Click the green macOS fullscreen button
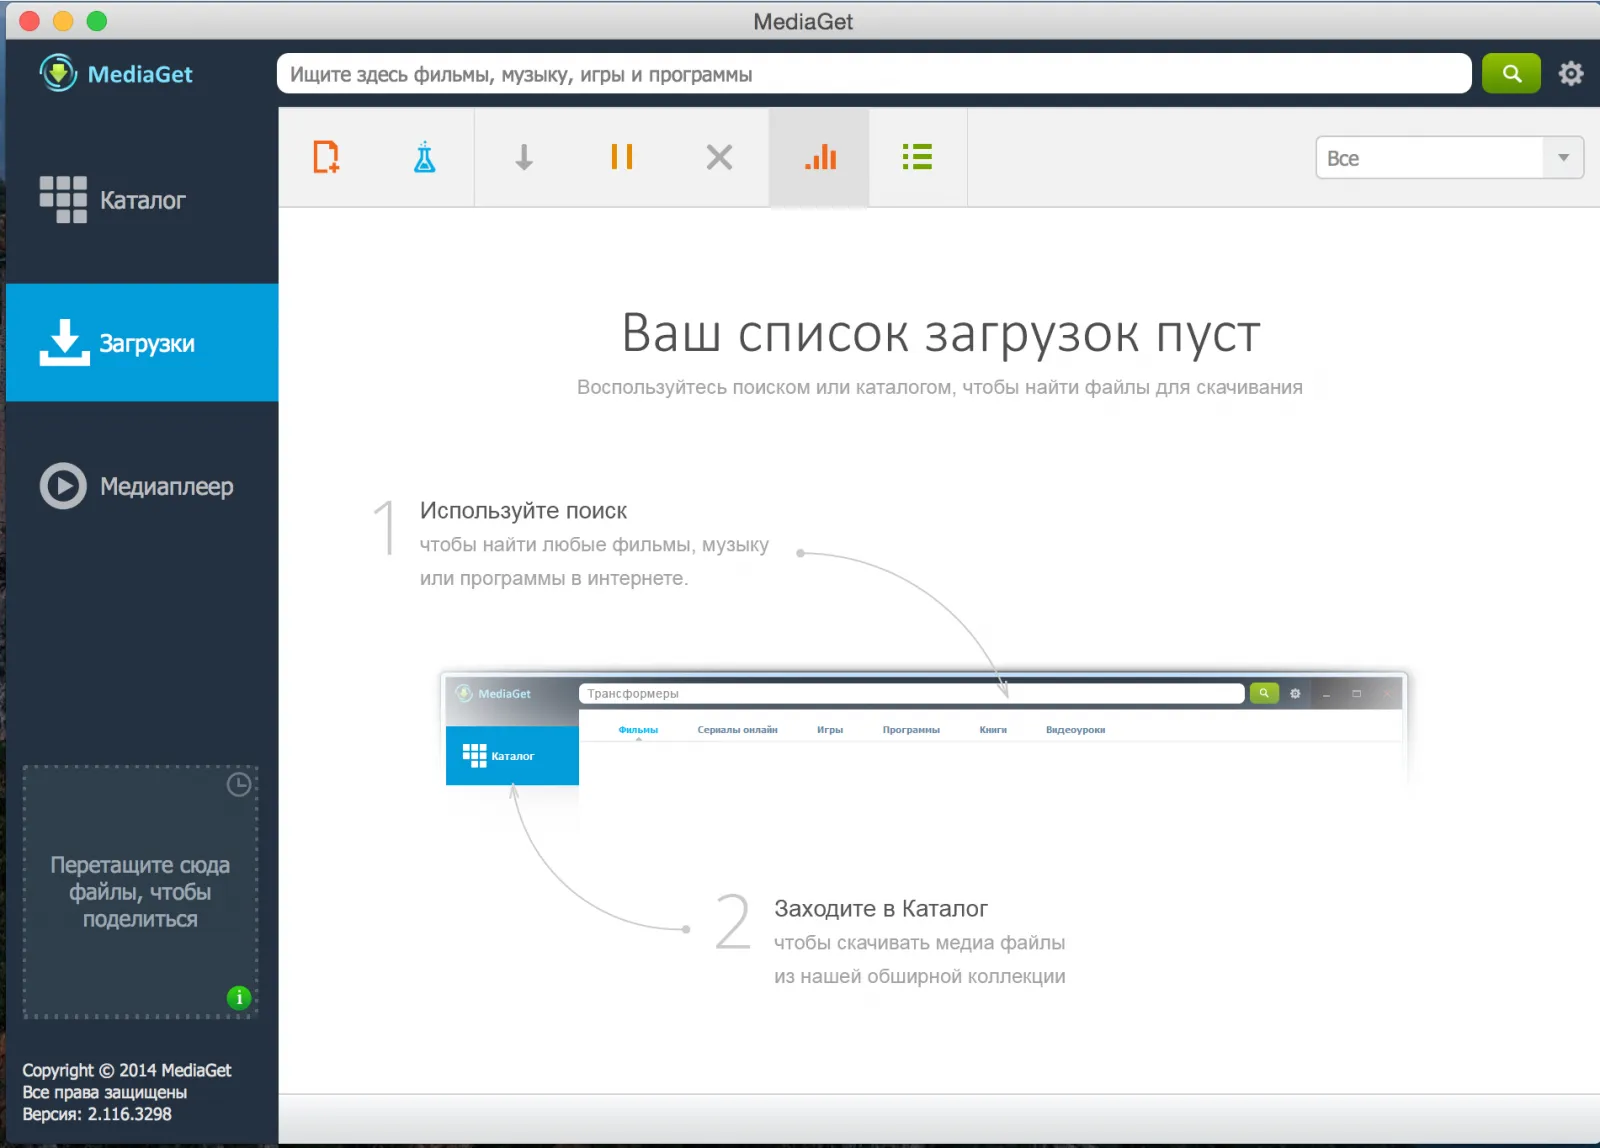The height and width of the screenshot is (1148, 1600). (97, 21)
